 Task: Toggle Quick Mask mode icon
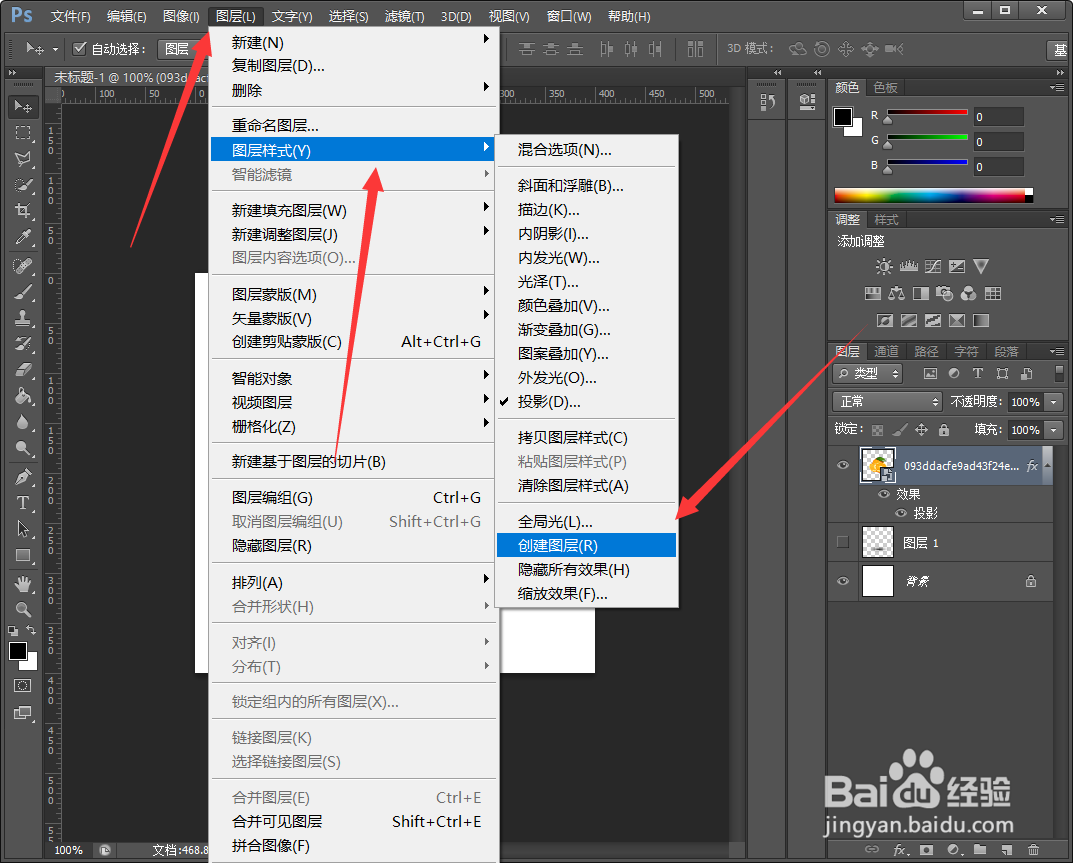23,686
